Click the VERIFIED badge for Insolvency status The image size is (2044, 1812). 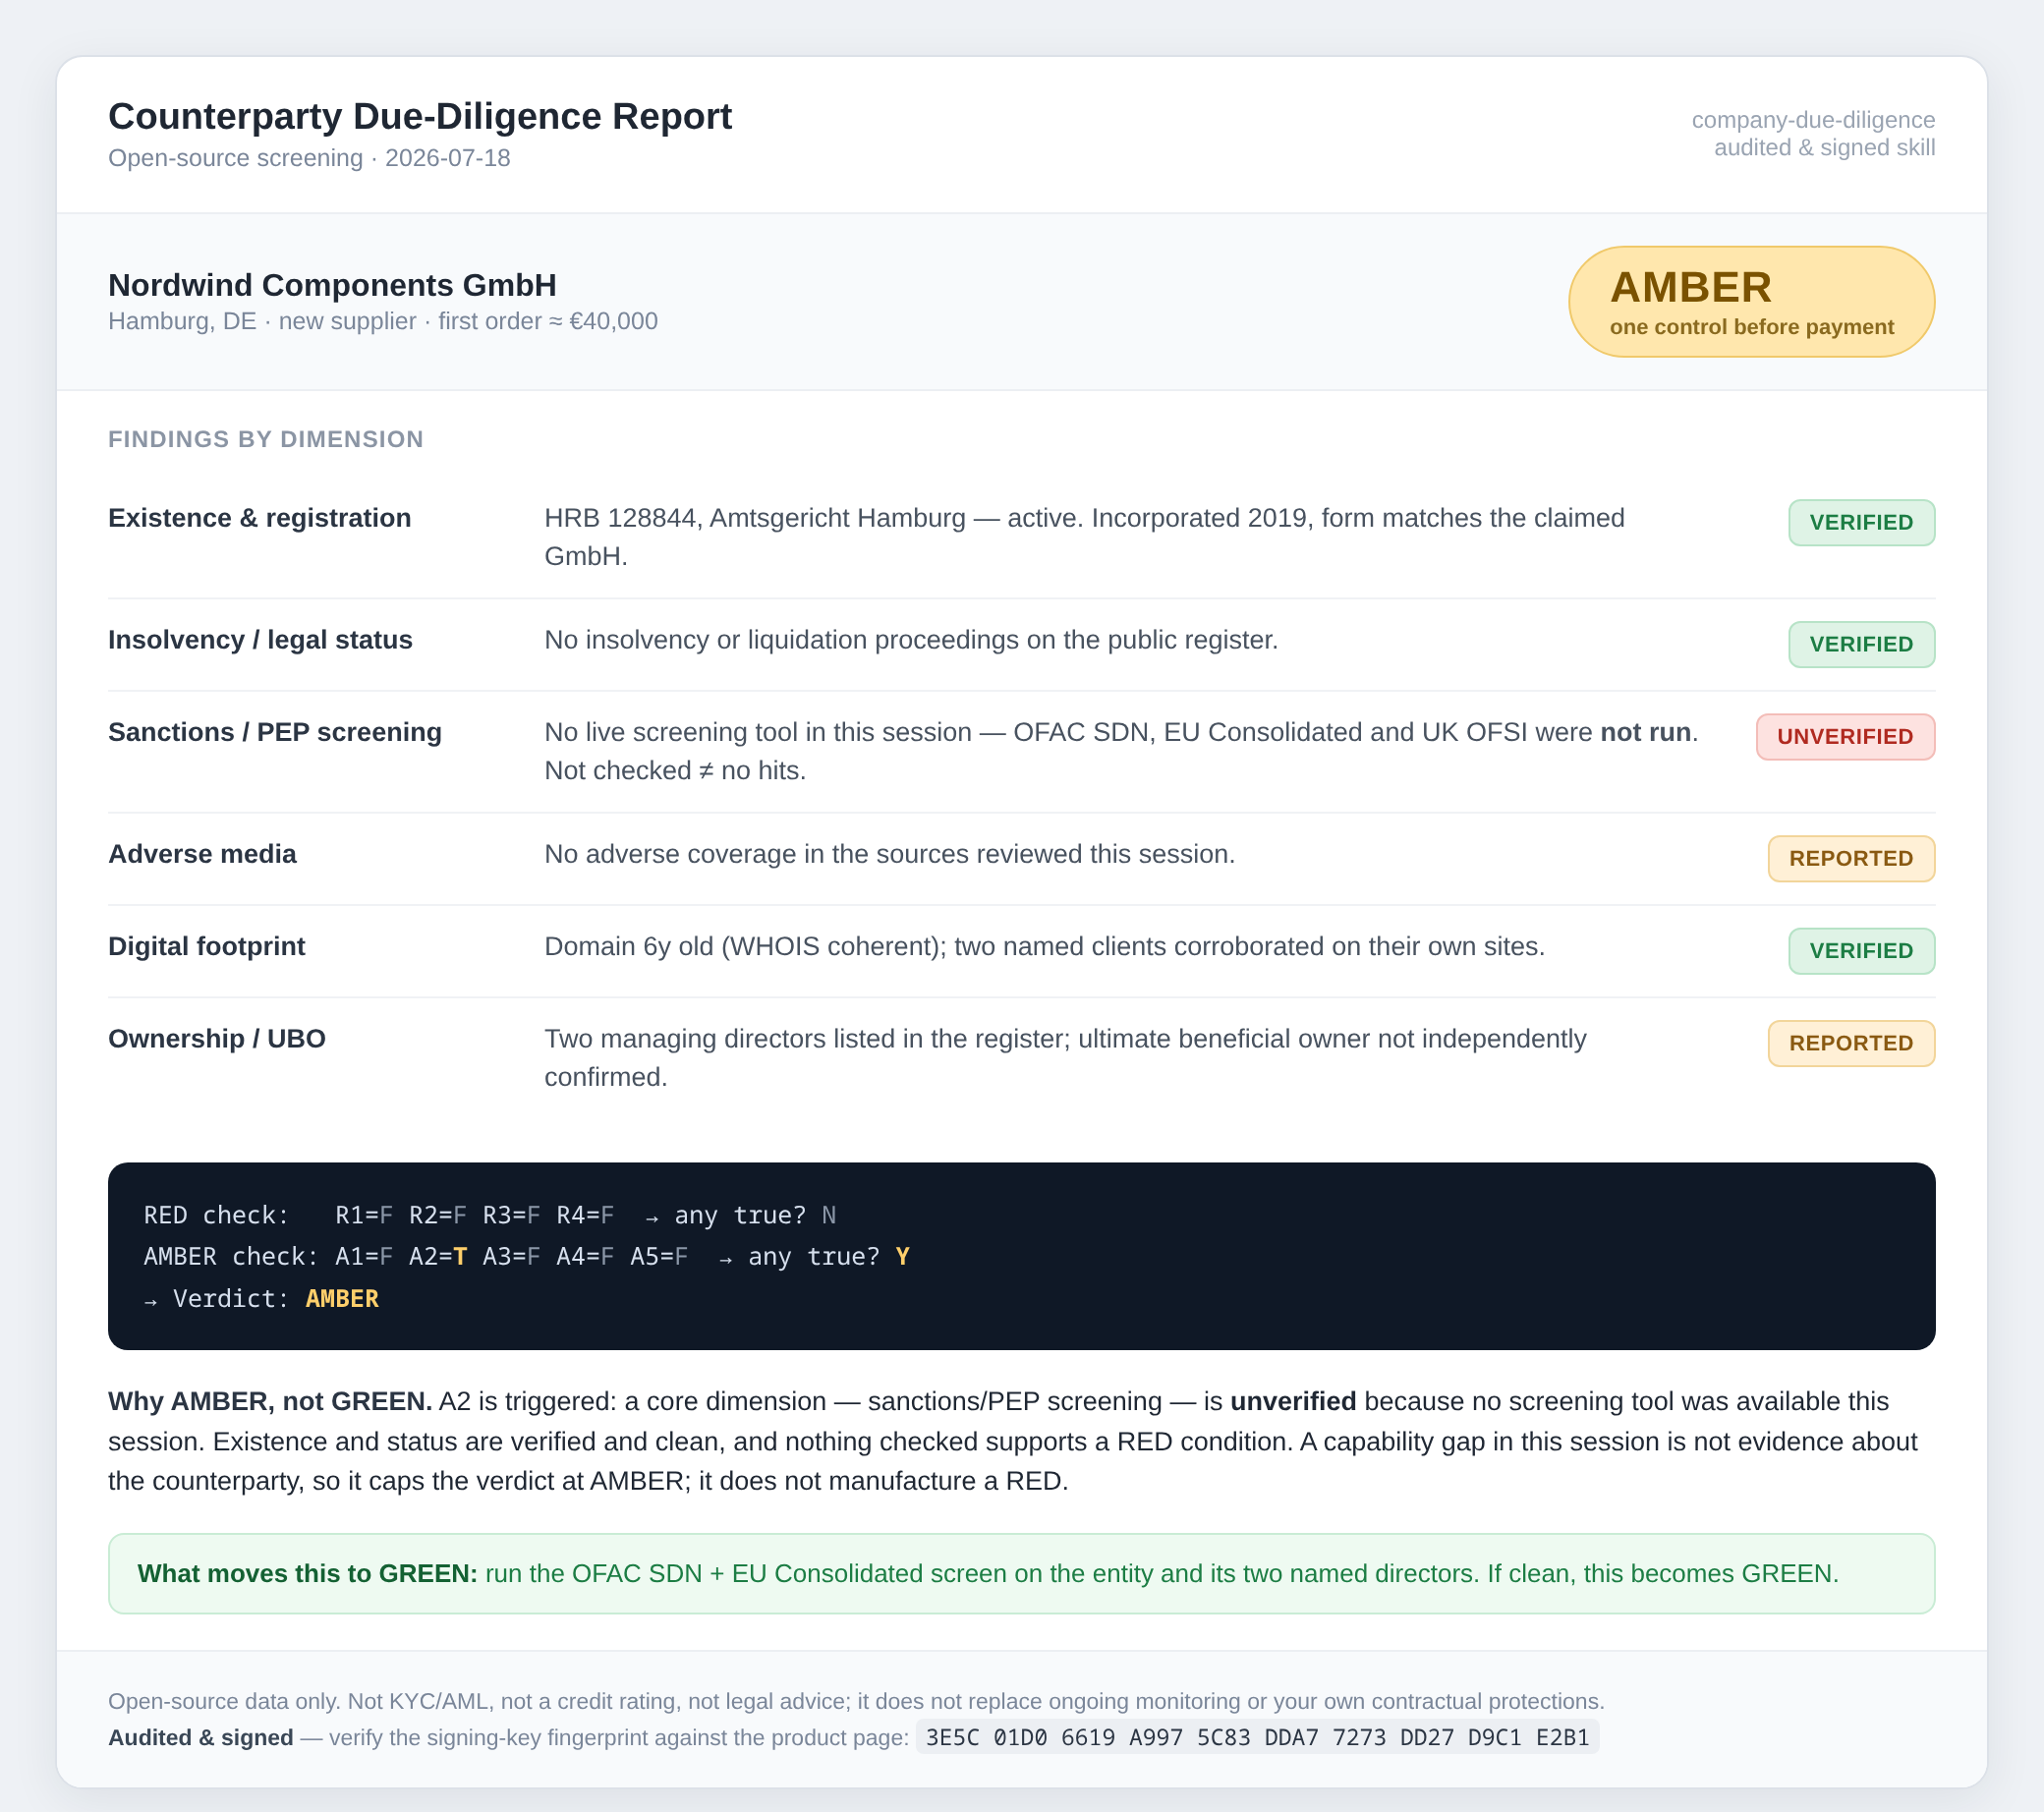click(1861, 644)
